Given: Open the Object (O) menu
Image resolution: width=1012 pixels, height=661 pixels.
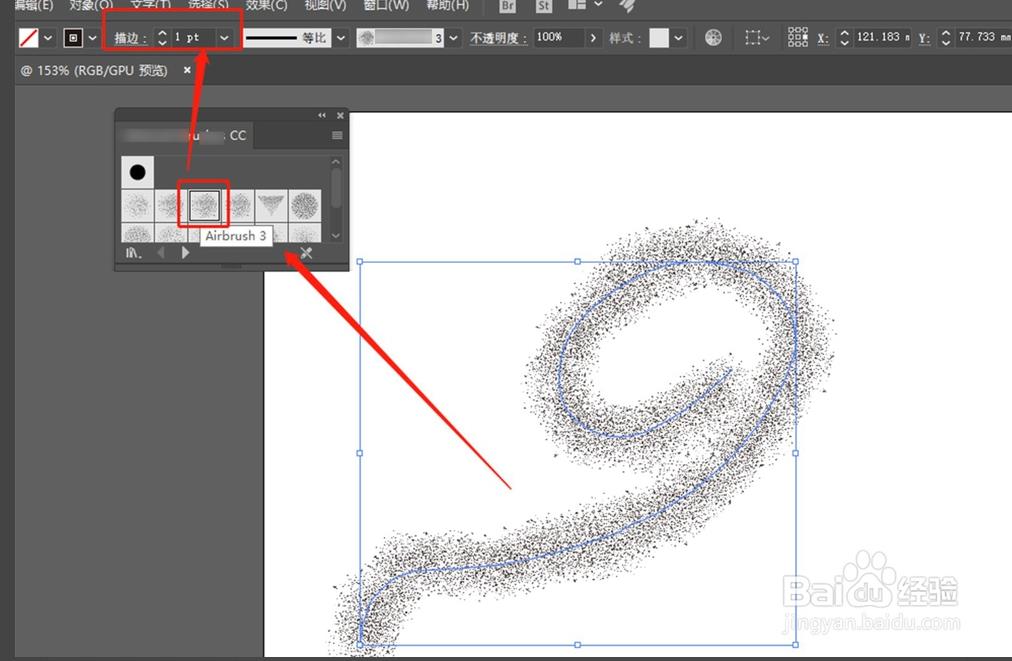Looking at the screenshot, I should [91, 5].
